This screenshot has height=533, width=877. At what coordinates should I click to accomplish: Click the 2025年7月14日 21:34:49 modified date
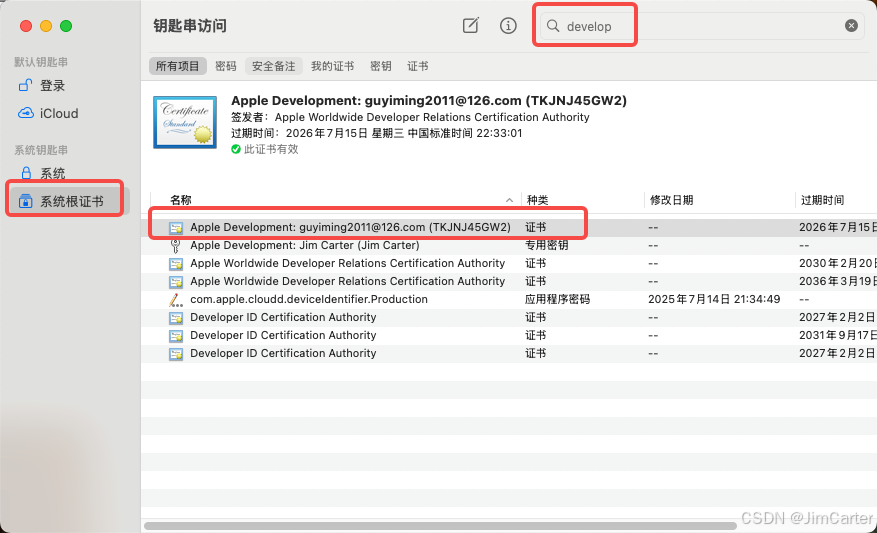point(714,299)
